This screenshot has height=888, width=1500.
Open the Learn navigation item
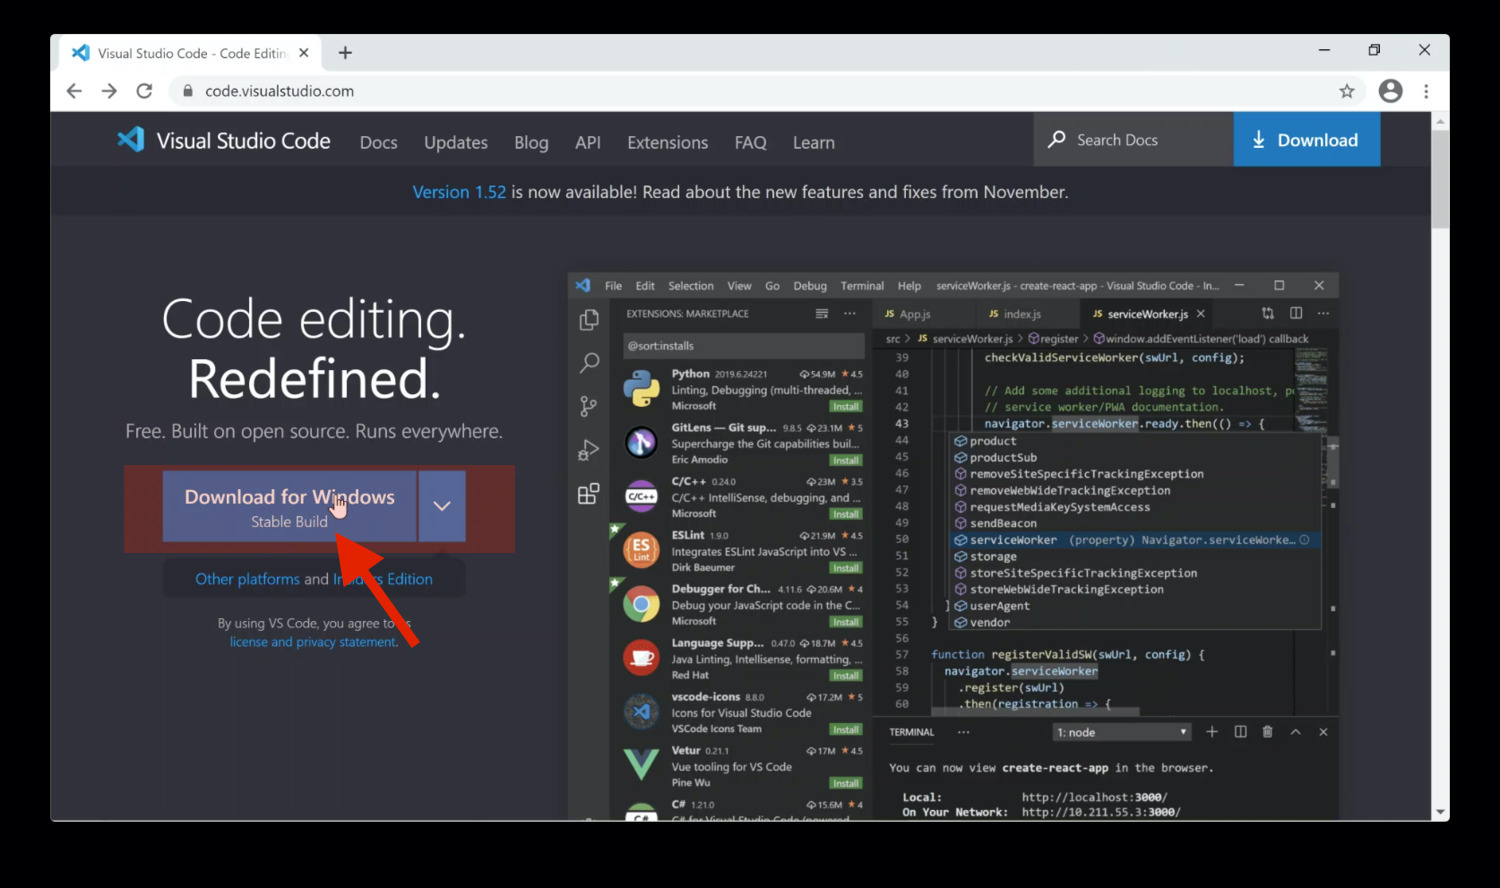(814, 142)
